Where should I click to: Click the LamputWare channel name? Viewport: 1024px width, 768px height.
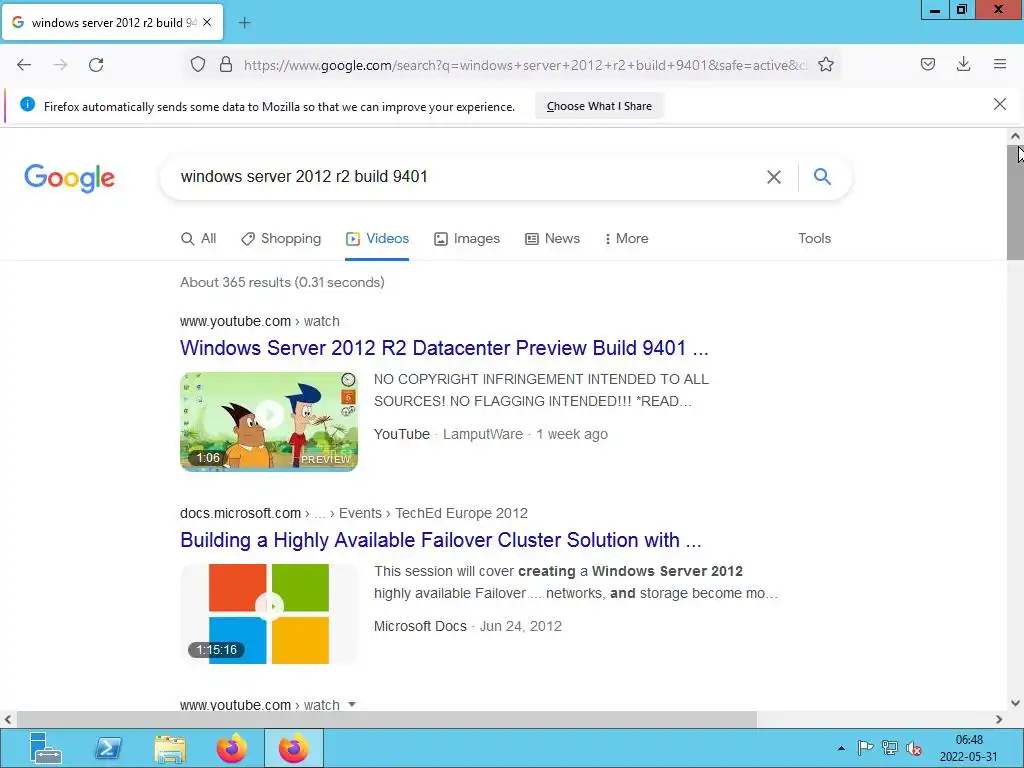point(483,434)
